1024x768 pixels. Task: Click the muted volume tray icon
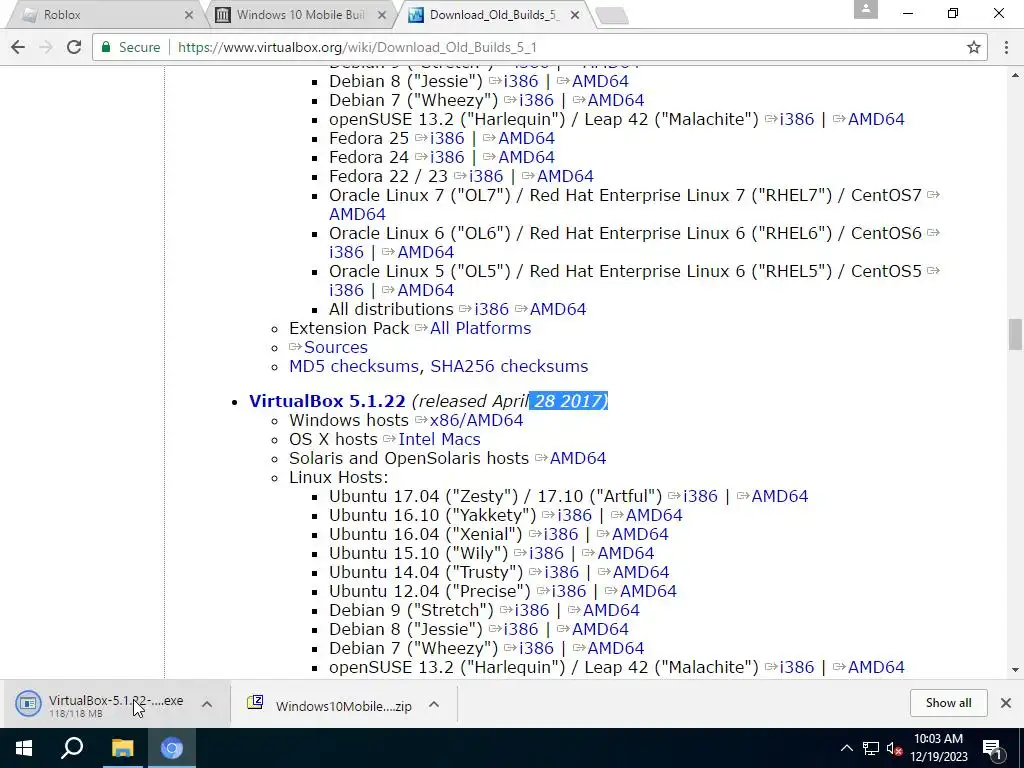pos(894,748)
